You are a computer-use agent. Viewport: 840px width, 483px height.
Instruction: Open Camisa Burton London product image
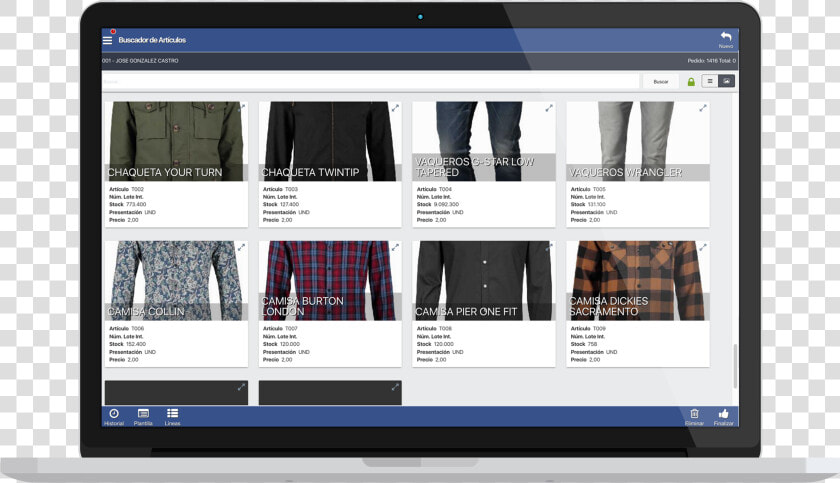(330, 281)
